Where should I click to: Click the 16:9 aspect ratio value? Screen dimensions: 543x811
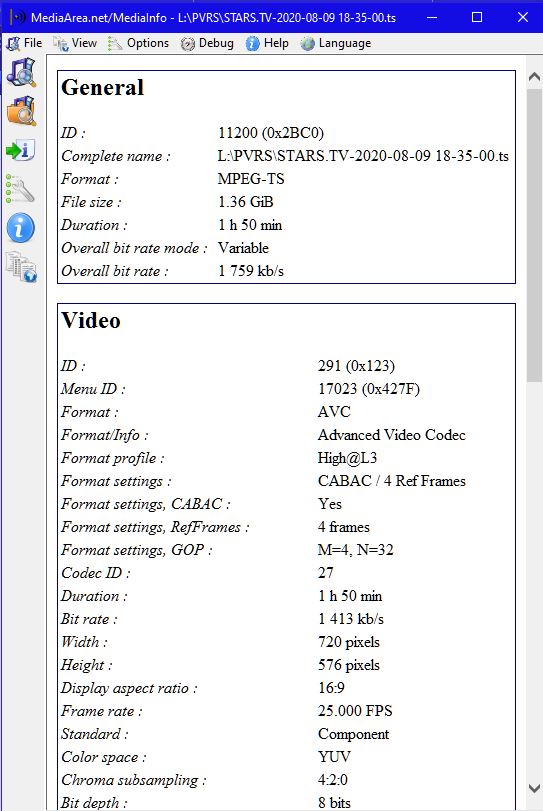point(331,688)
